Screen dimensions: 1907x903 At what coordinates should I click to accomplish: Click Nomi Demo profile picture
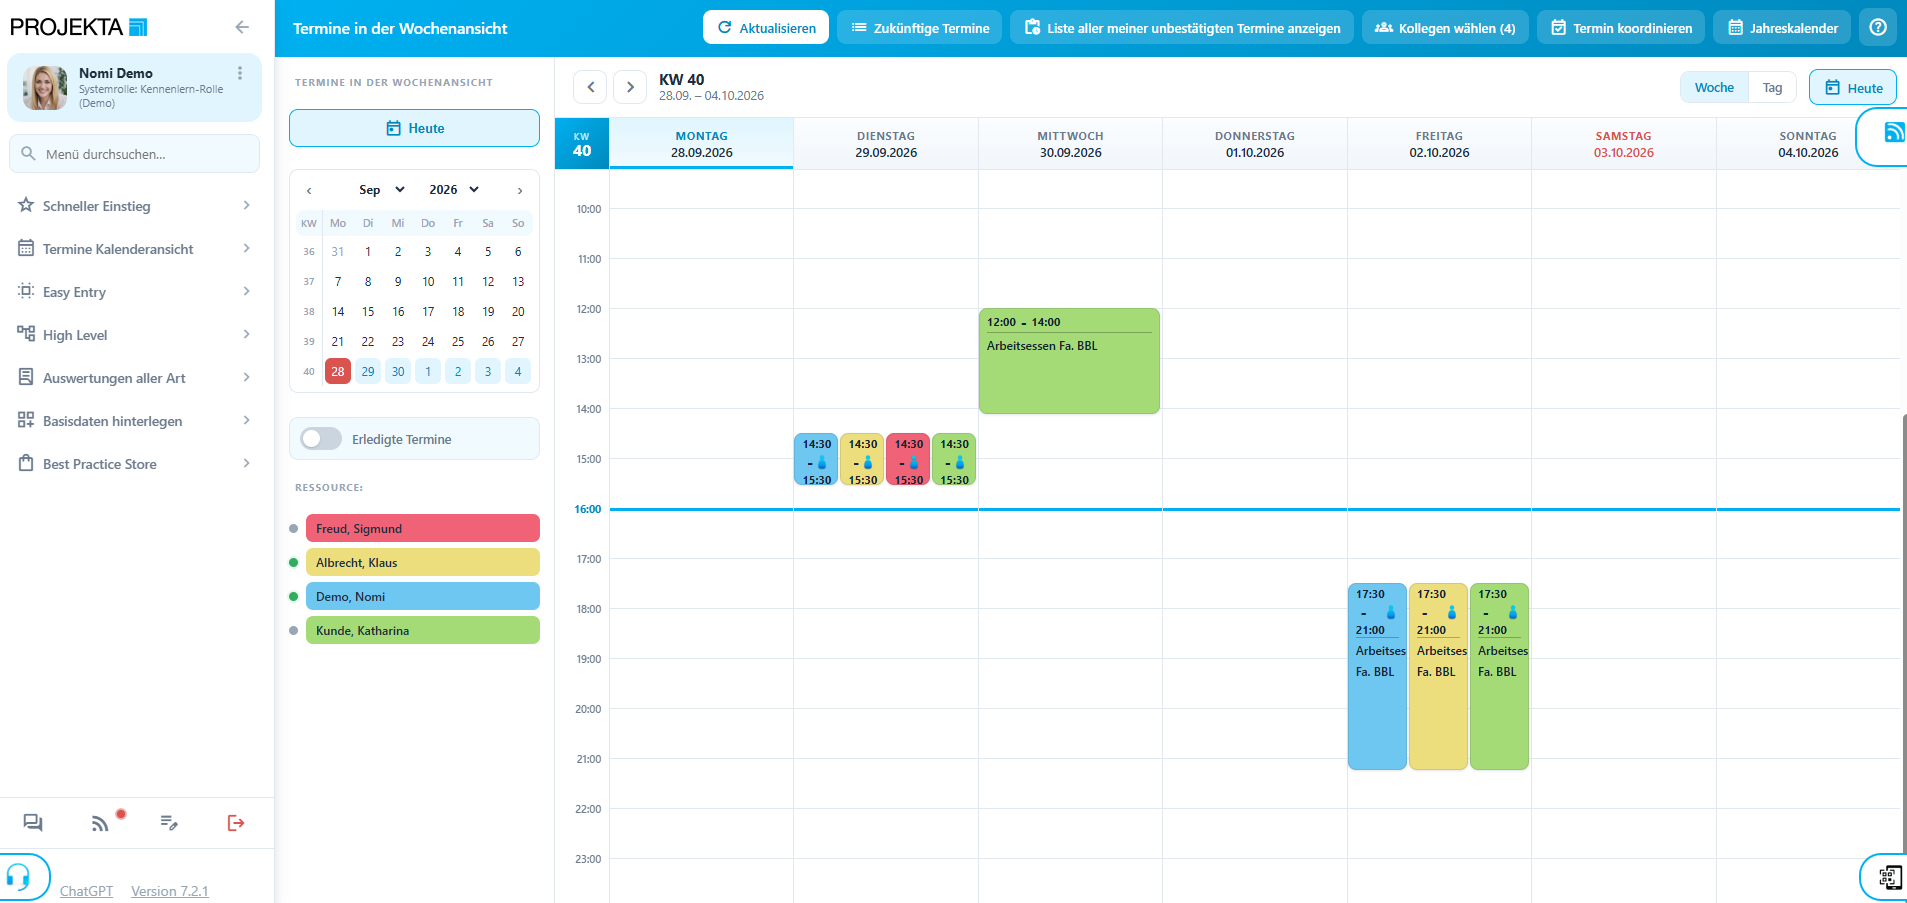45,88
